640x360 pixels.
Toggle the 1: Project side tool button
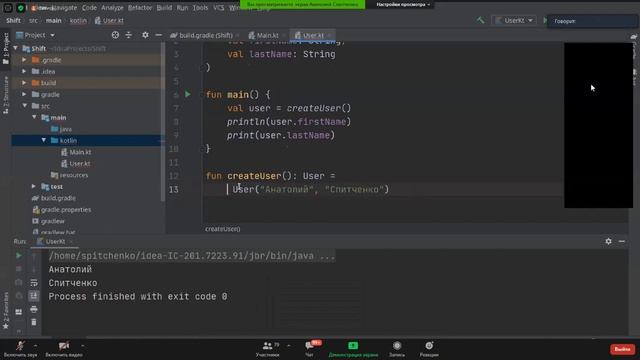coord(6,48)
